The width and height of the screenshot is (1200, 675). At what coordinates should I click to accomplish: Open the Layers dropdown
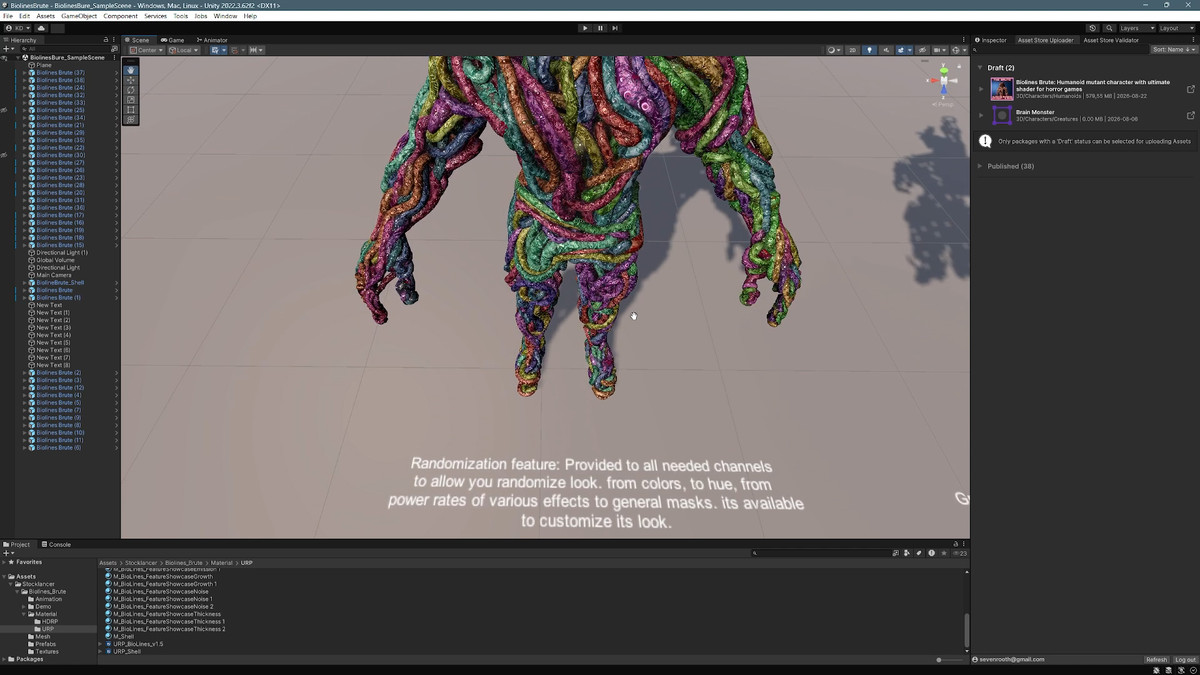[x=1137, y=28]
